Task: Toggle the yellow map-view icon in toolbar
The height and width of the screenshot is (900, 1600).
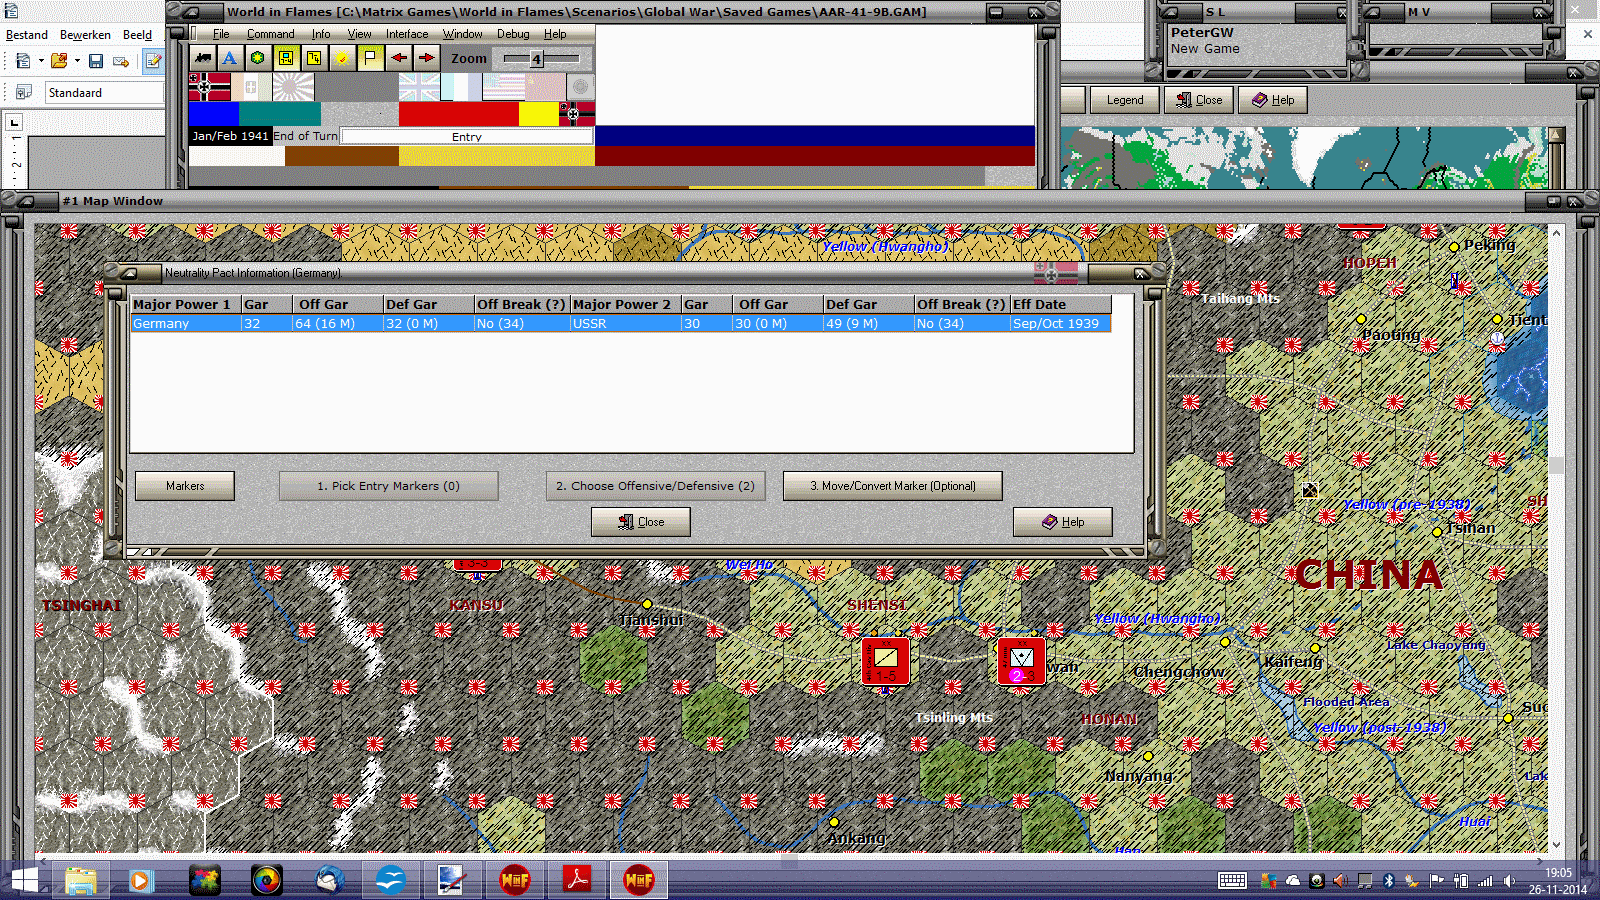Action: [x=286, y=58]
